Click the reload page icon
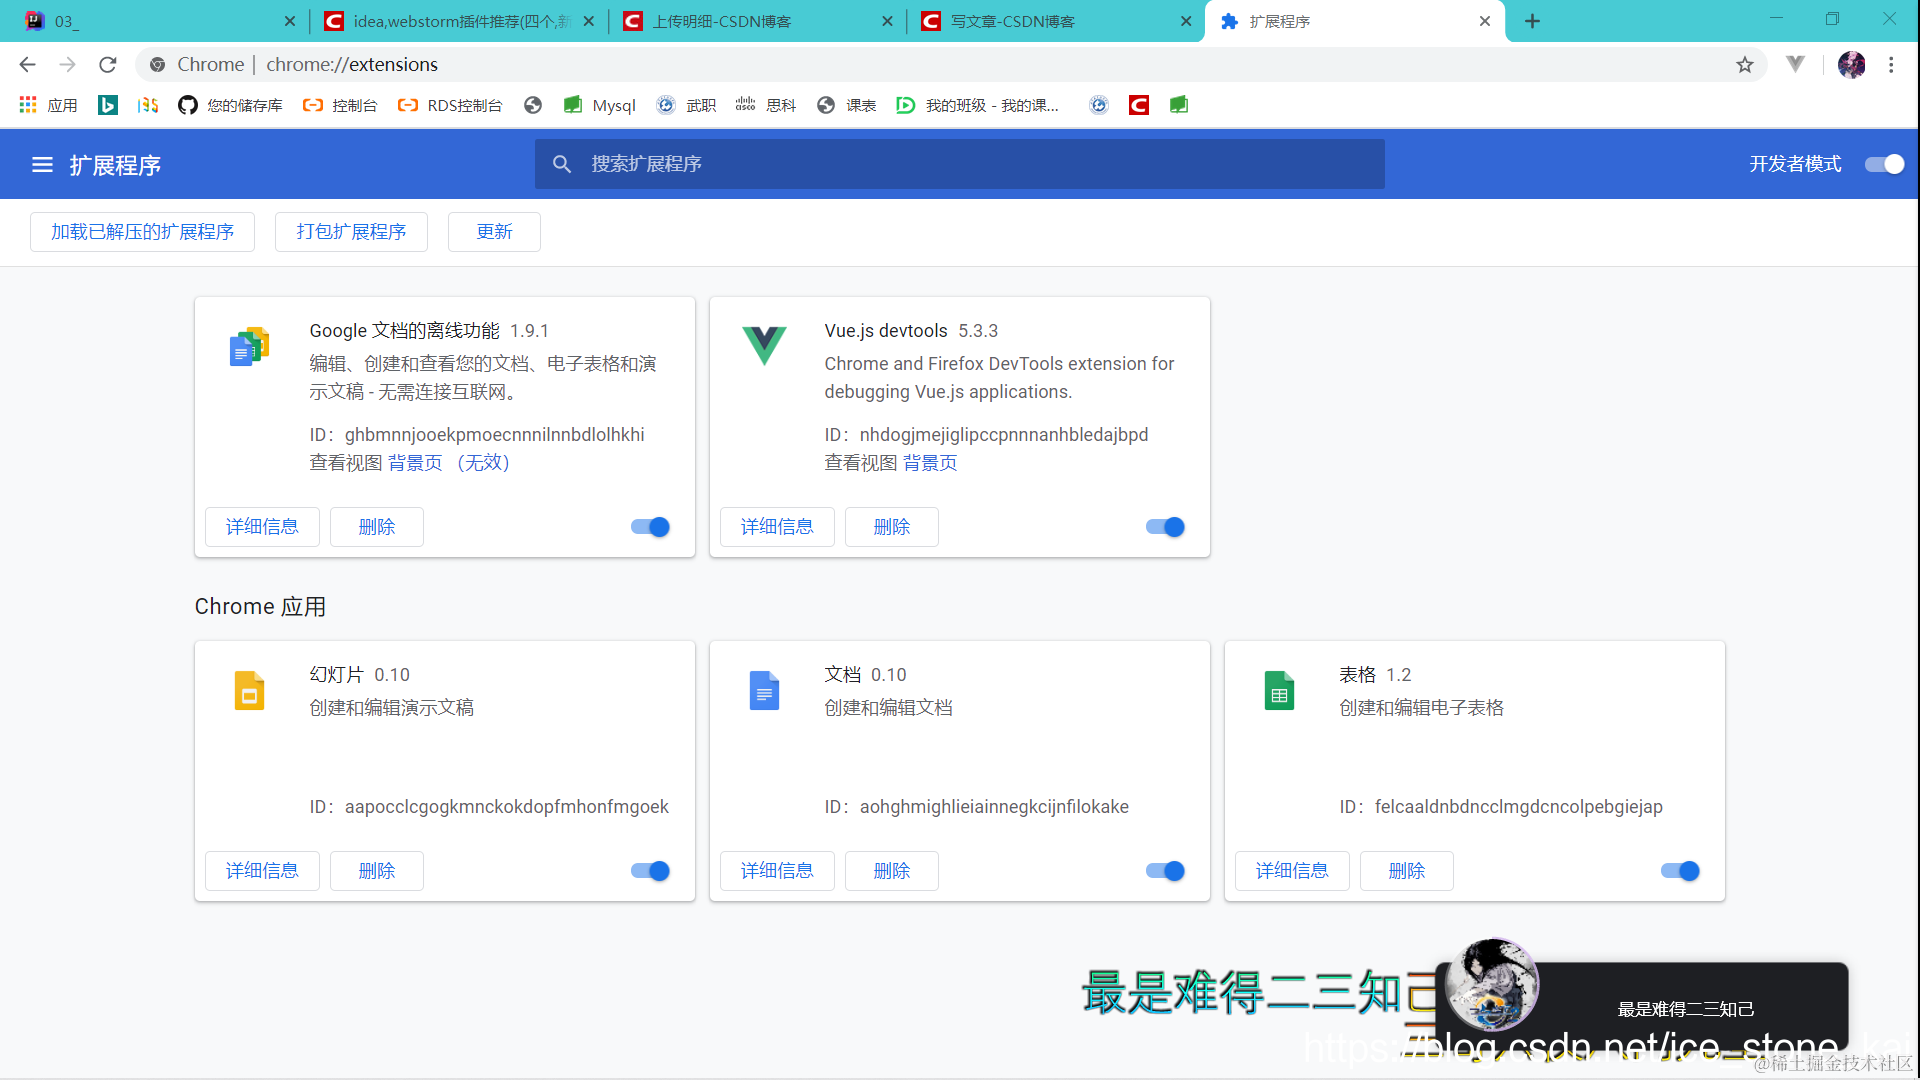Image resolution: width=1920 pixels, height=1080 pixels. point(107,64)
